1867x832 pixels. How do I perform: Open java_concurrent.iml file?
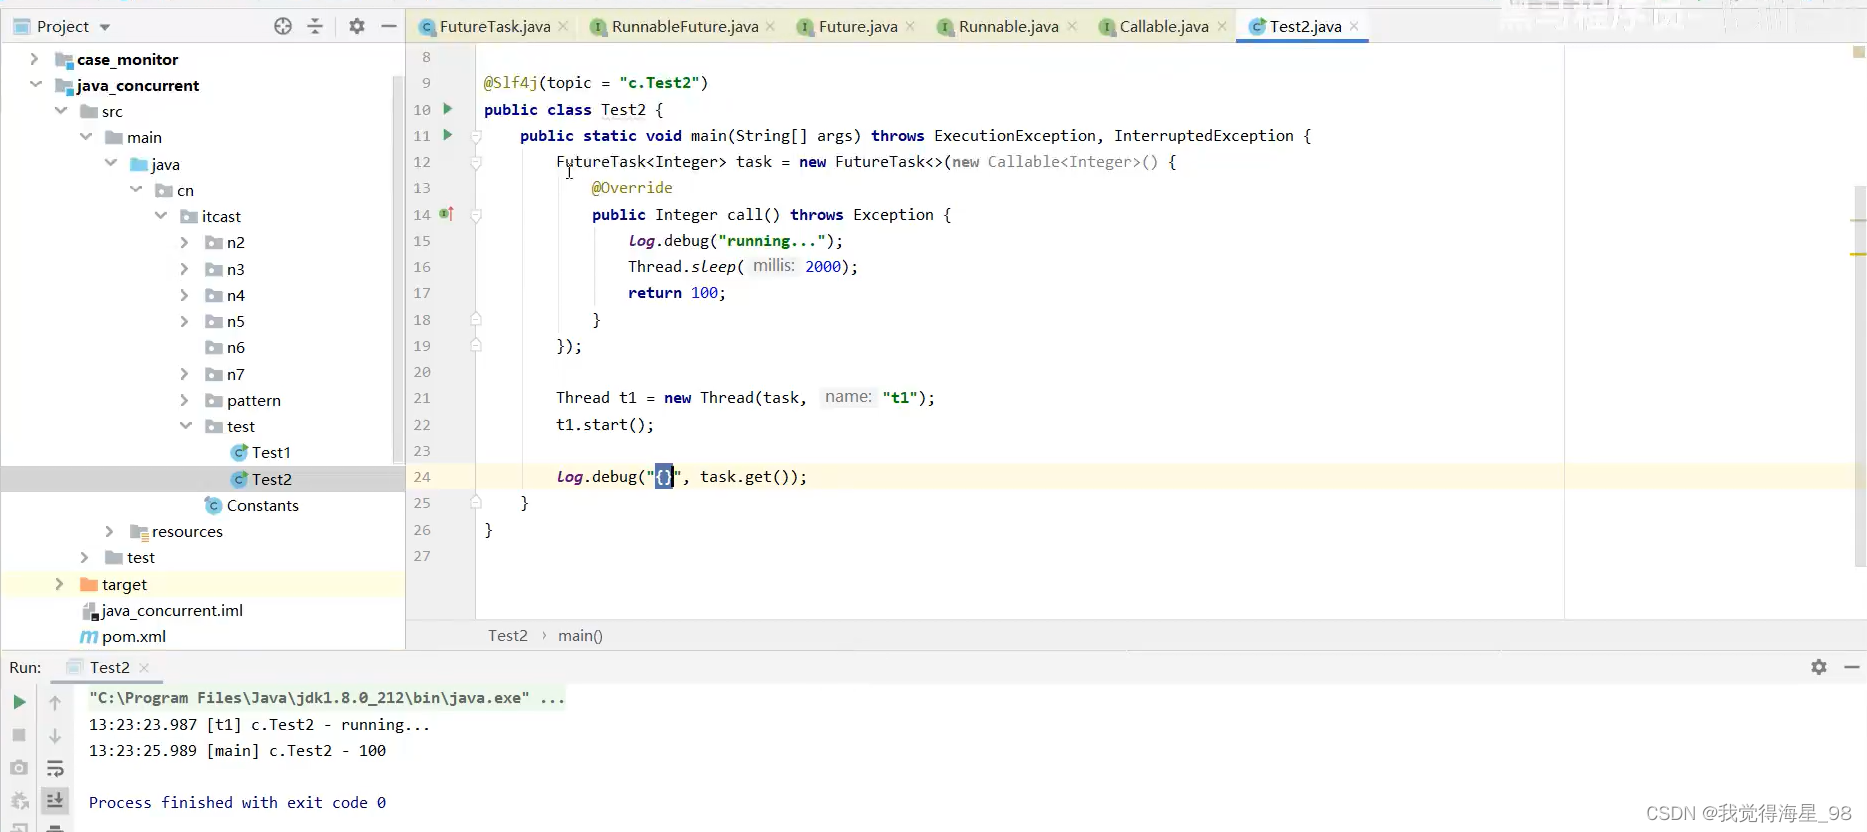click(x=162, y=610)
